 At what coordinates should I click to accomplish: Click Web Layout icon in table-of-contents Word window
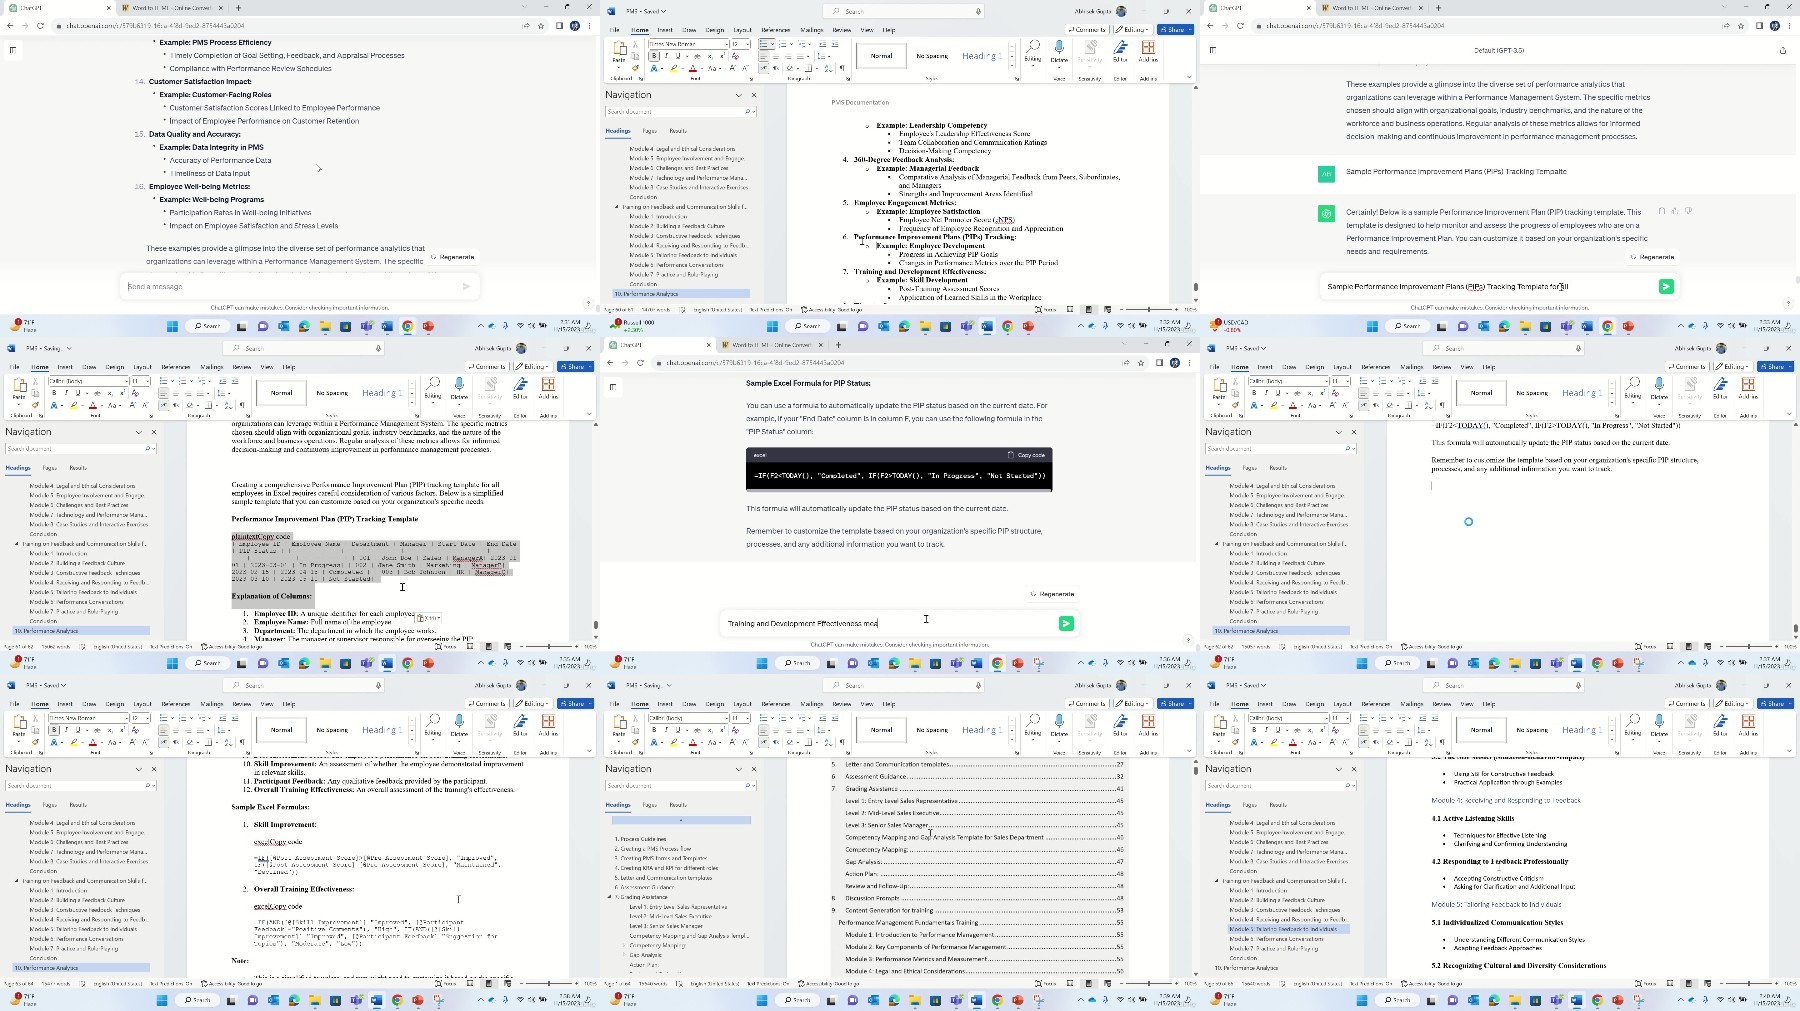(x=1107, y=983)
